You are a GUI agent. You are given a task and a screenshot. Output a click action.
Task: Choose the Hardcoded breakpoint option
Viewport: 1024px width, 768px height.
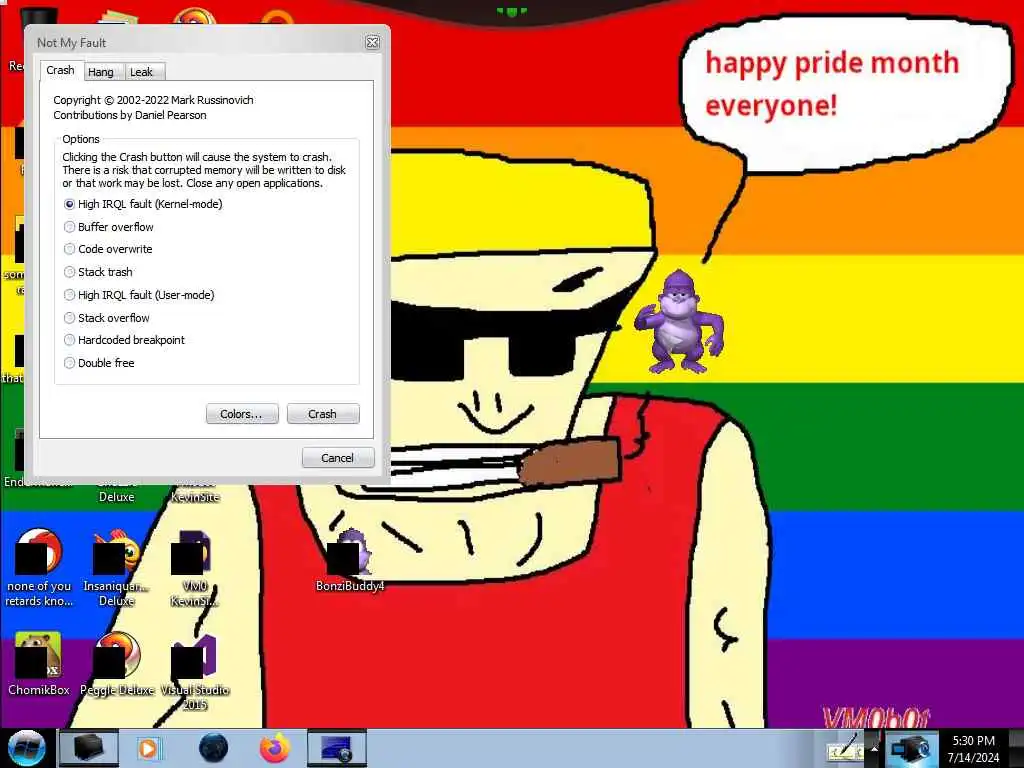click(124, 340)
